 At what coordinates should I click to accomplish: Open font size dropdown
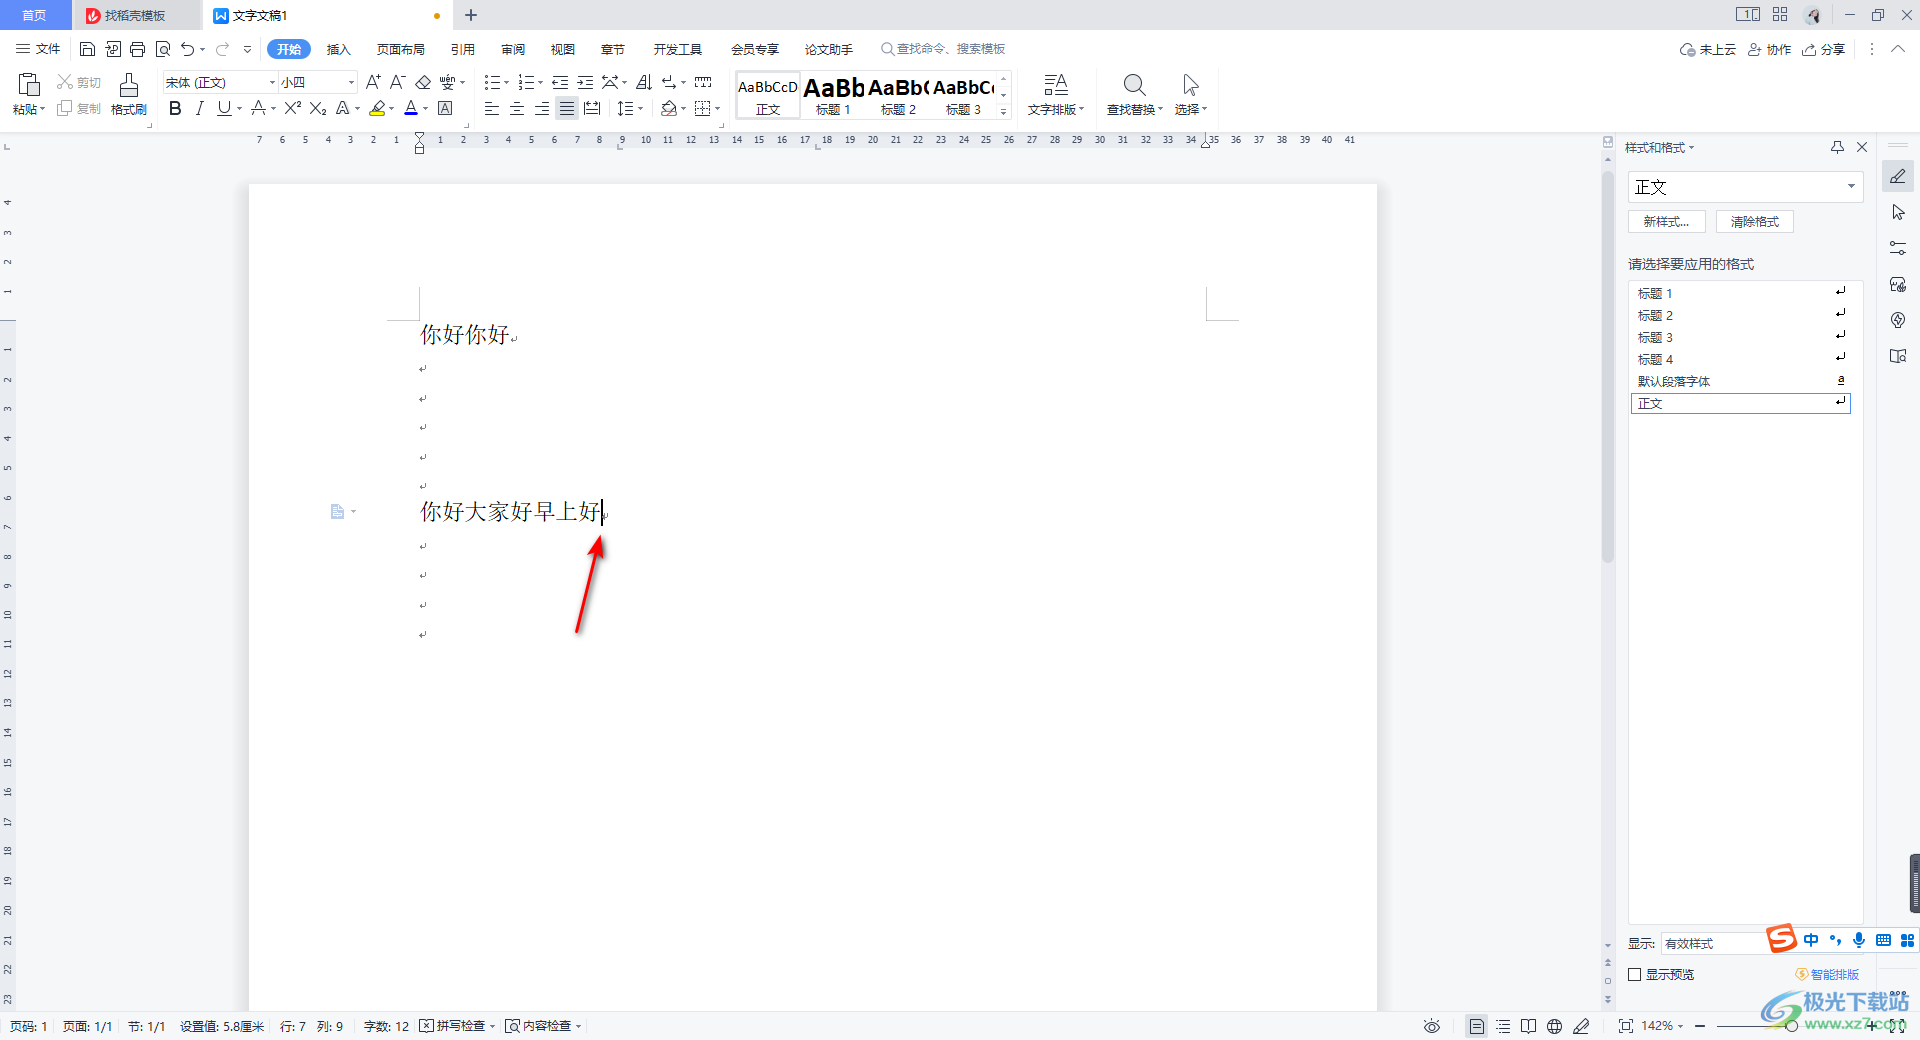click(351, 82)
